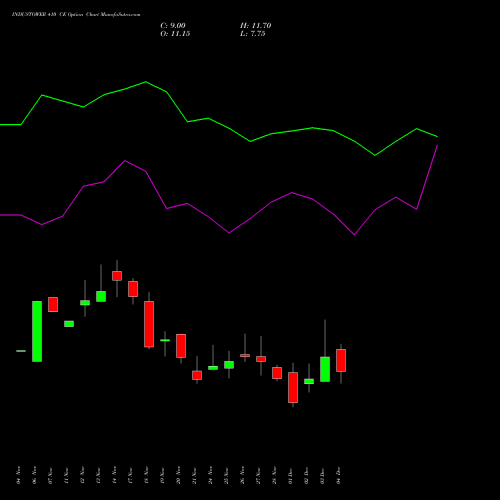Select the 06 Nov date label
This screenshot has width=500, height=500.
pos(34,475)
